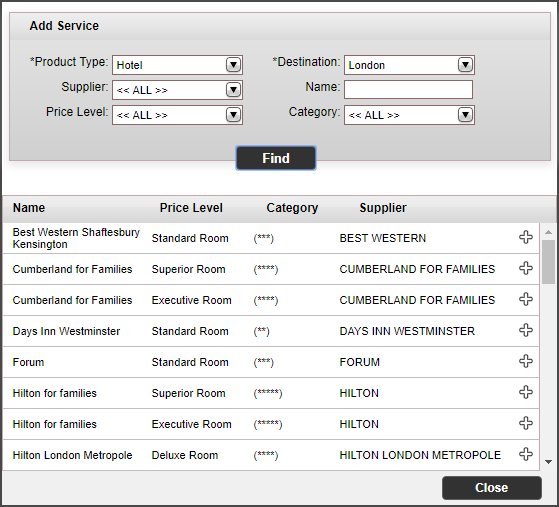Add Hilton for families Superior Room plus icon
Image resolution: width=559 pixels, height=507 pixels.
click(x=526, y=393)
